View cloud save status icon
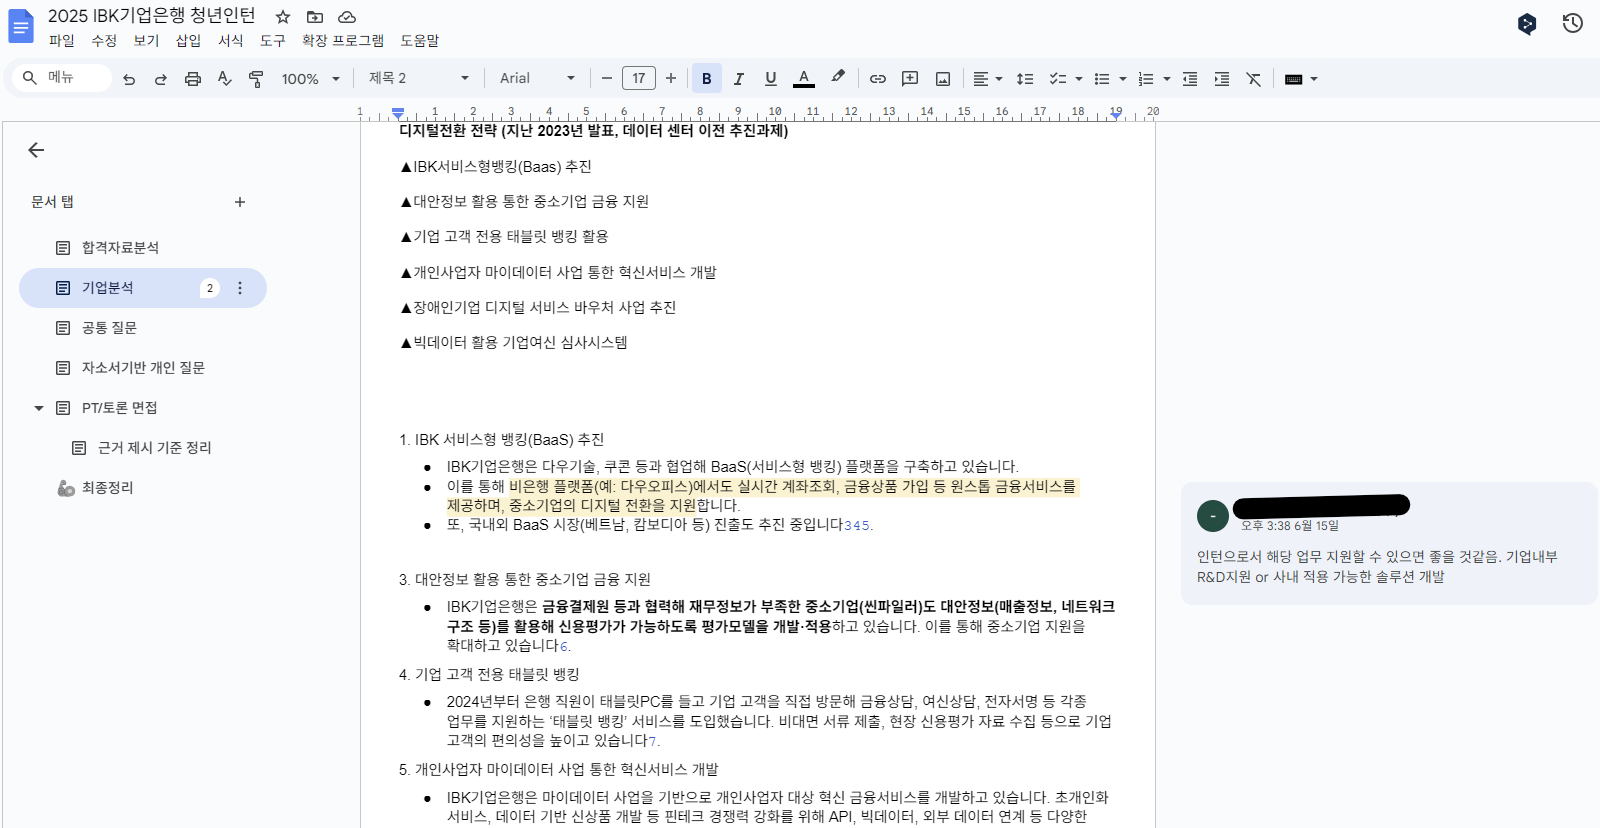 (347, 17)
